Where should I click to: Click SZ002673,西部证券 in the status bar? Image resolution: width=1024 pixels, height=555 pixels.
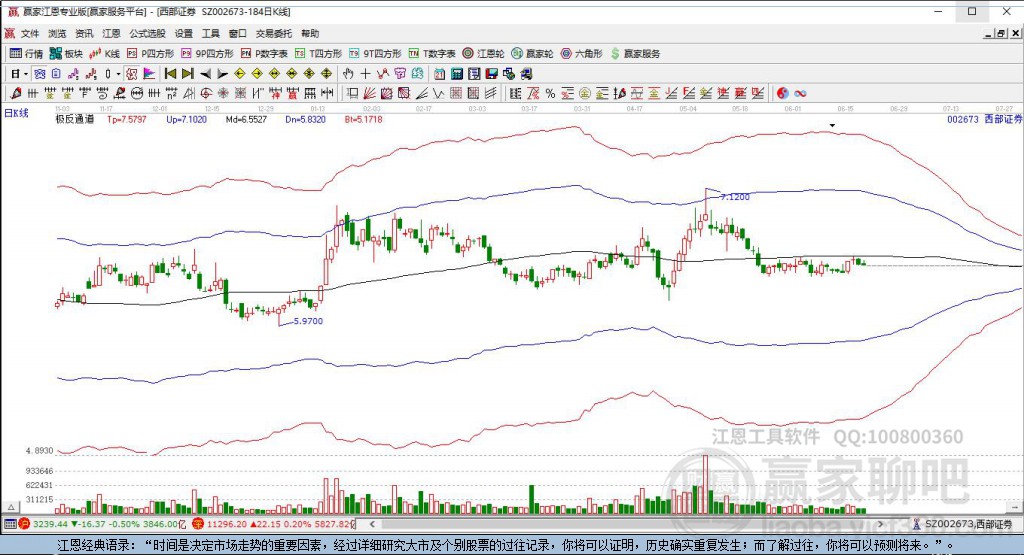[x=968, y=524]
